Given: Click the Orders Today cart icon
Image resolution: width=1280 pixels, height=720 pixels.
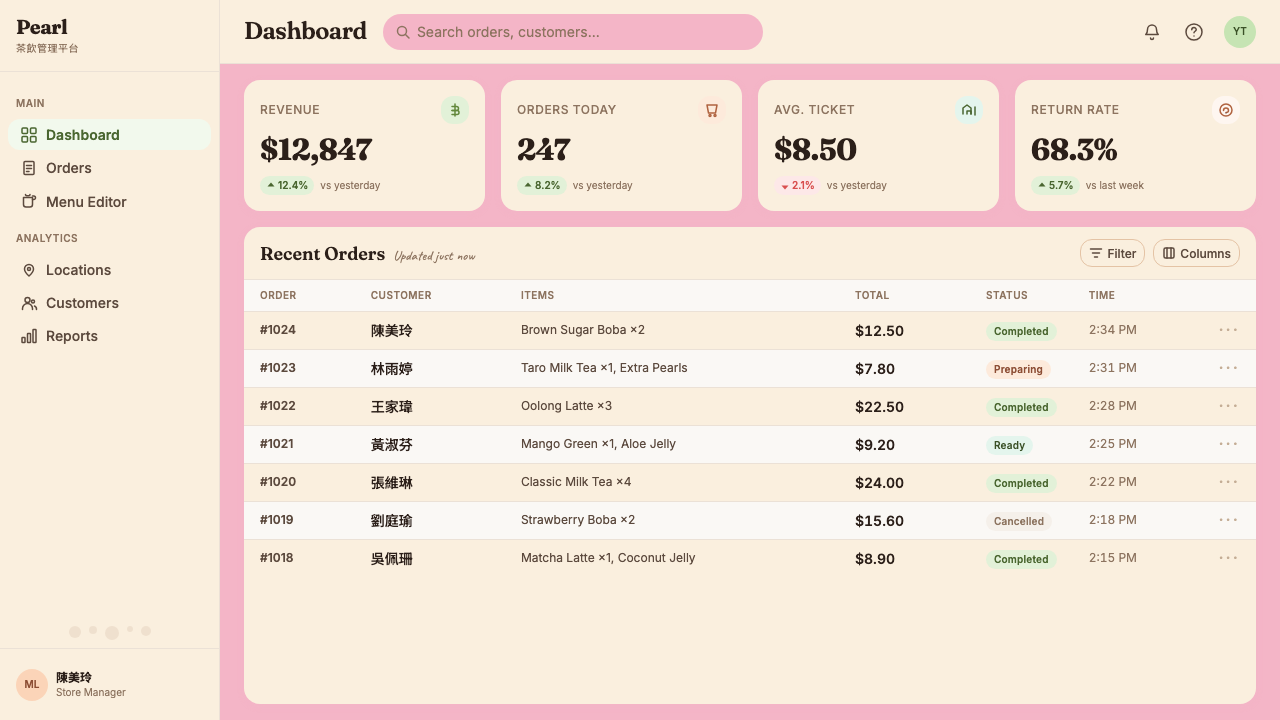Looking at the screenshot, I should click(x=712, y=110).
